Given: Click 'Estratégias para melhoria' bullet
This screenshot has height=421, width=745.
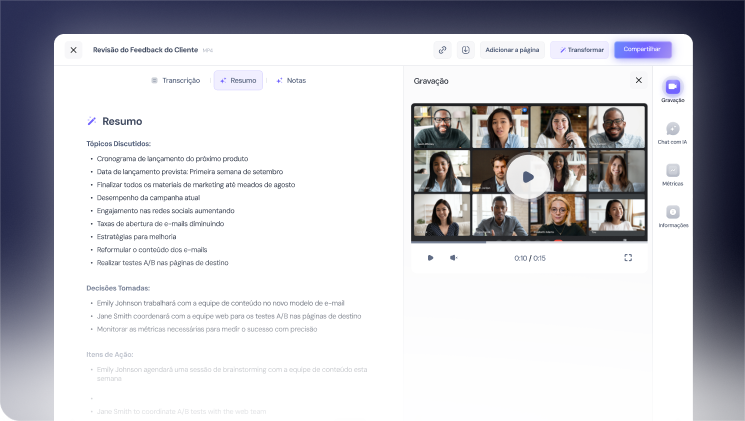Looking at the screenshot, I should (x=136, y=237).
